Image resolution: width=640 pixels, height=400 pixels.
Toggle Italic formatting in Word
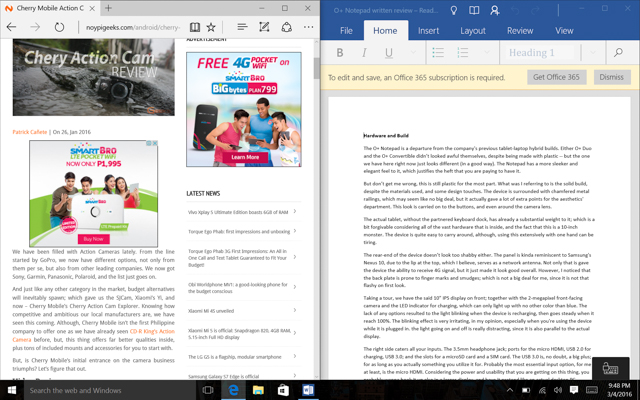(x=365, y=53)
